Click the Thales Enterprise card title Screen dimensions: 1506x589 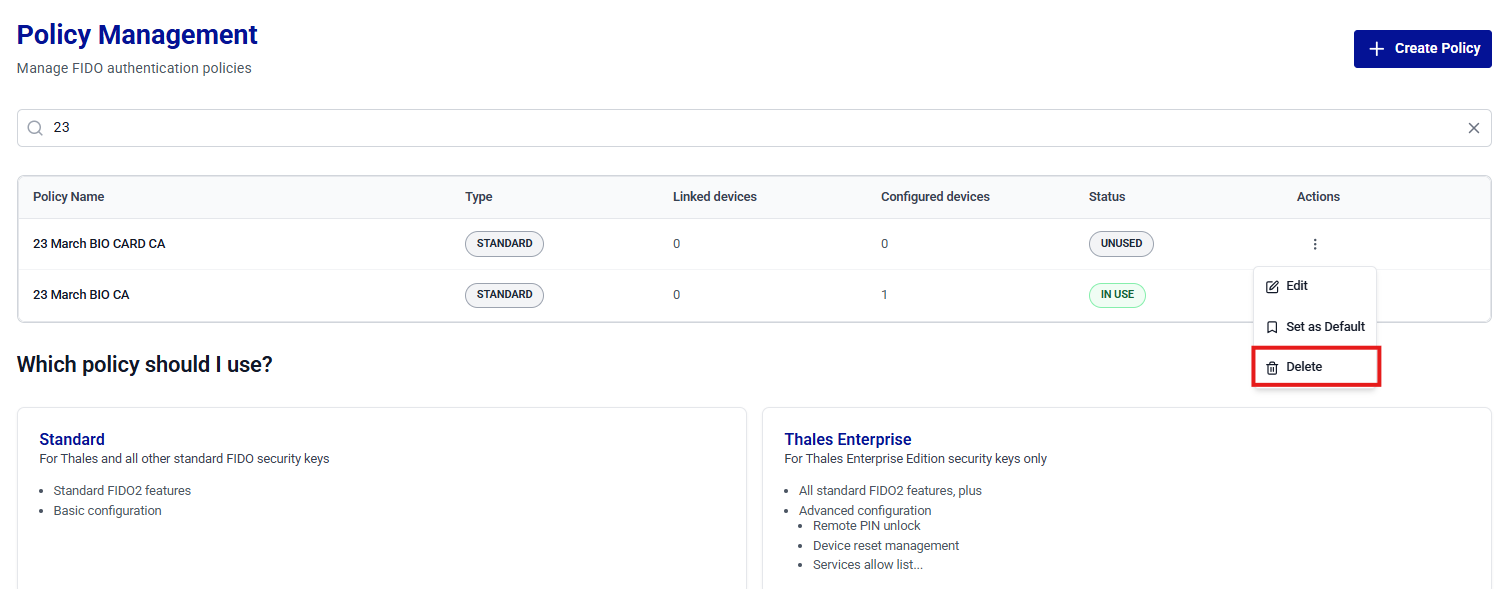tap(848, 439)
